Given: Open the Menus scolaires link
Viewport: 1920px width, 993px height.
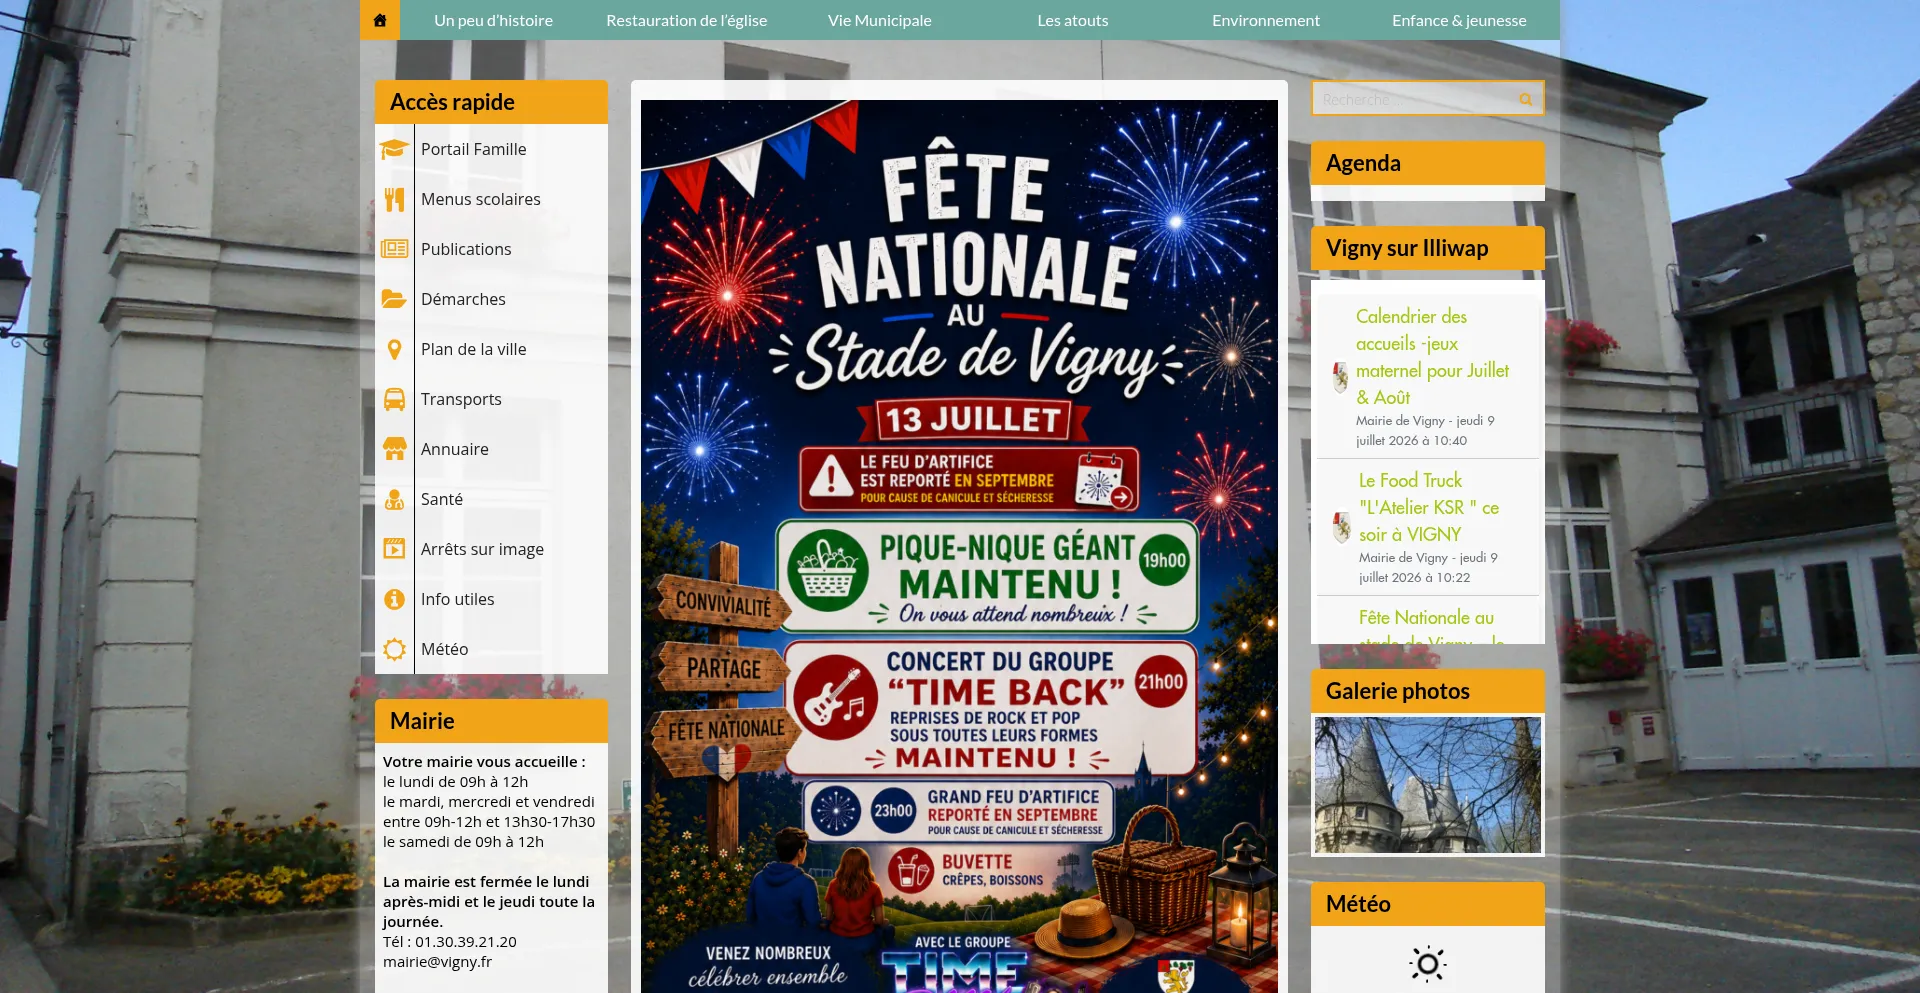Looking at the screenshot, I should (480, 199).
